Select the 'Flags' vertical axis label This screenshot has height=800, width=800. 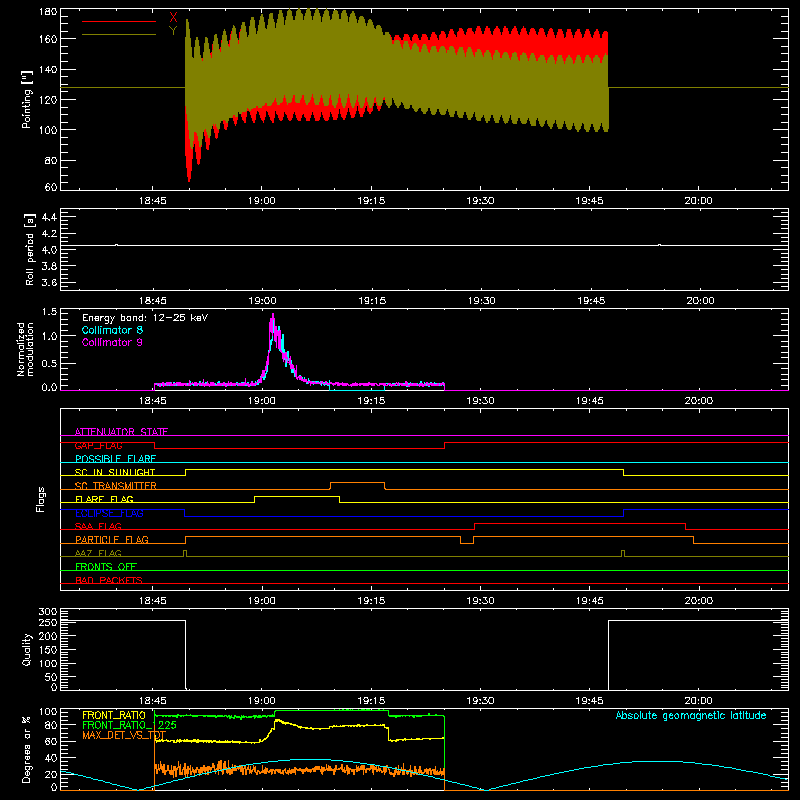tap(40, 499)
